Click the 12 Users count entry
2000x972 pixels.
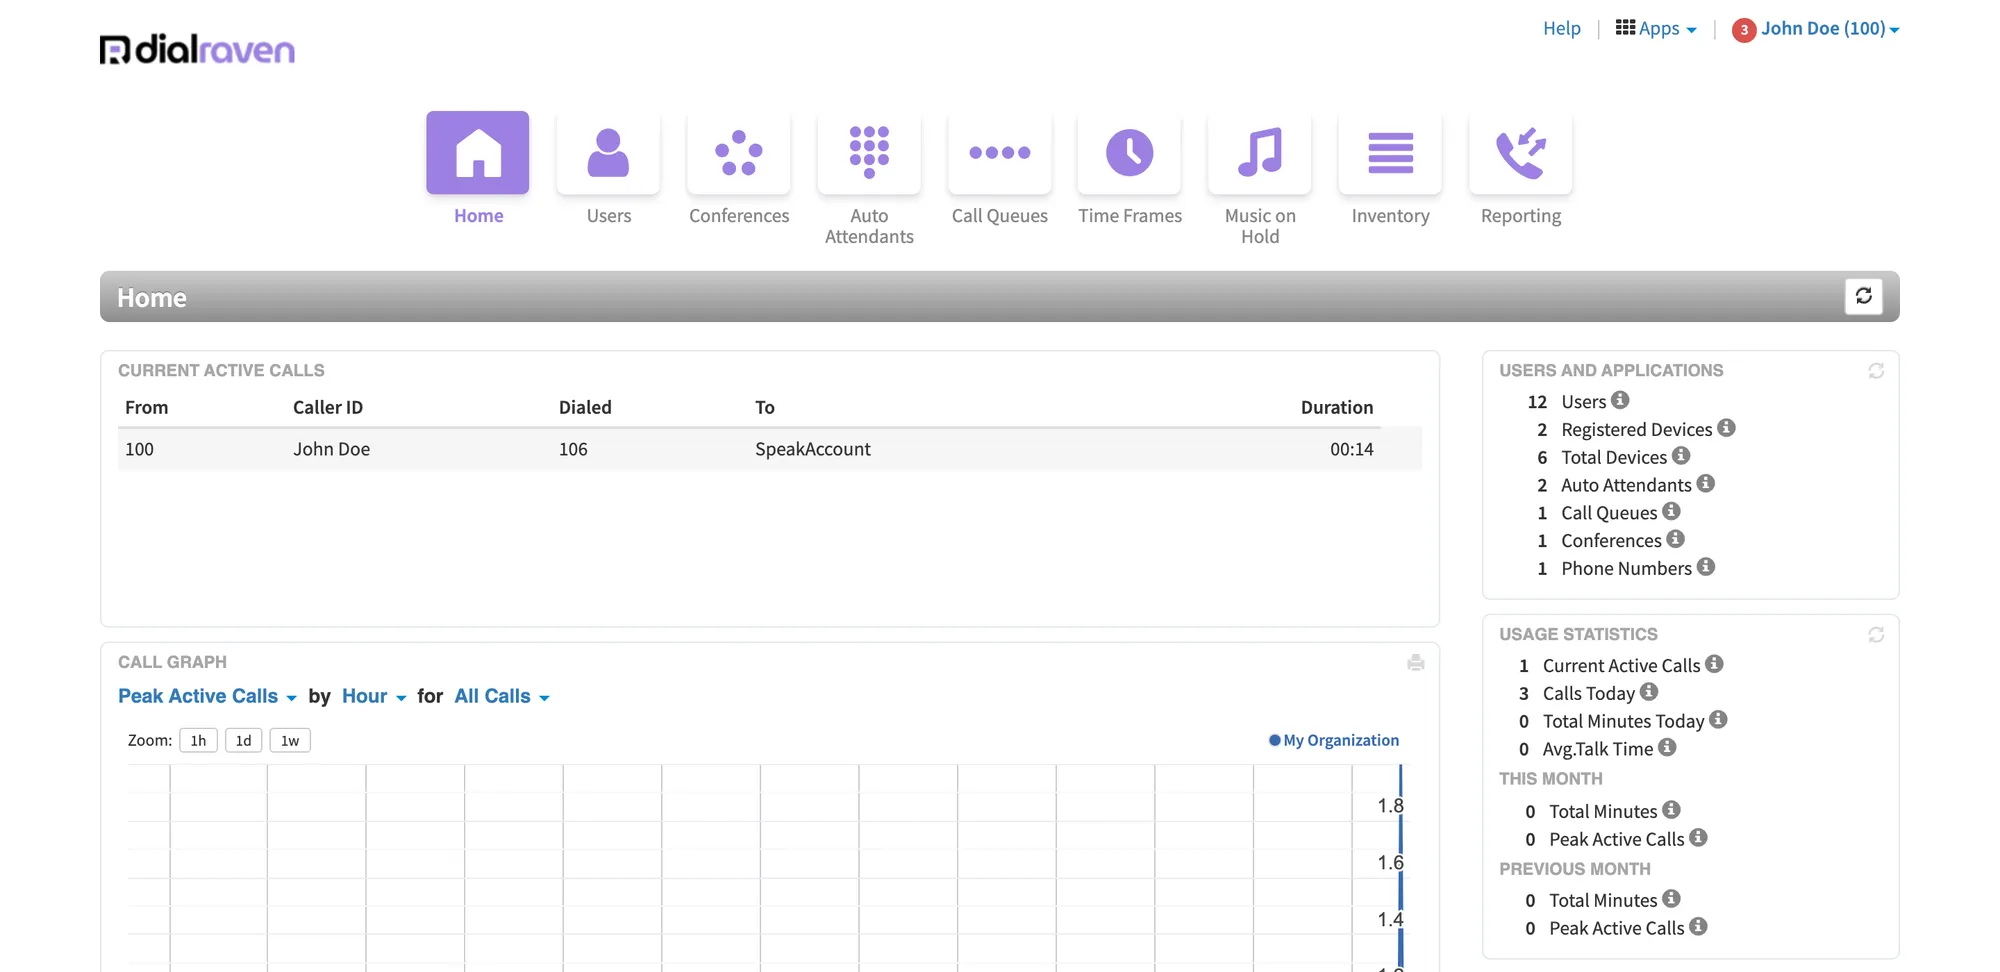click(1578, 401)
